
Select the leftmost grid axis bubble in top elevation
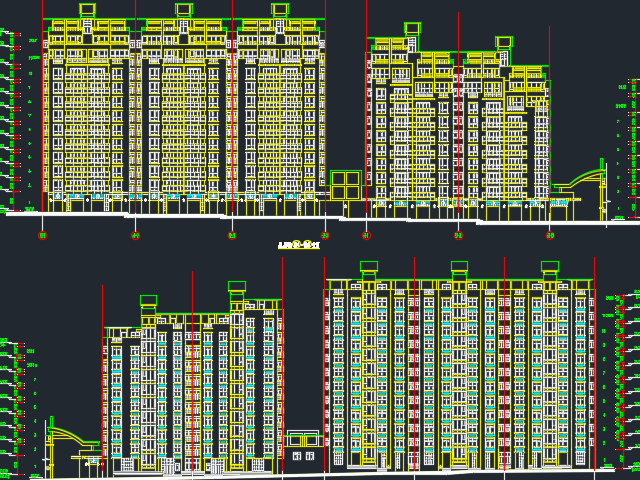click(x=42, y=236)
